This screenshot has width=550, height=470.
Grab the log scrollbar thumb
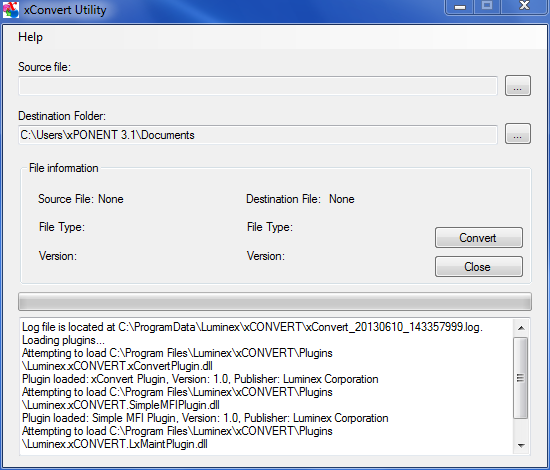click(x=521, y=378)
